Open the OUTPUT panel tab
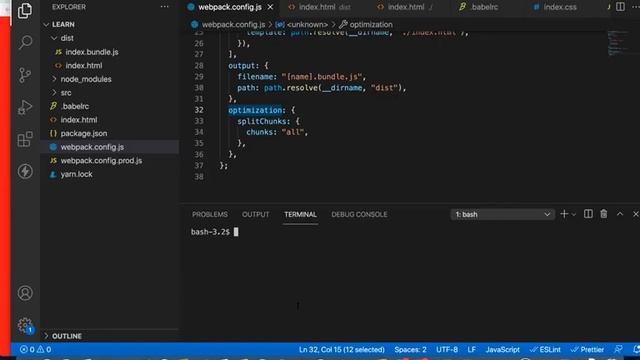640x360 pixels. pyautogui.click(x=256, y=214)
